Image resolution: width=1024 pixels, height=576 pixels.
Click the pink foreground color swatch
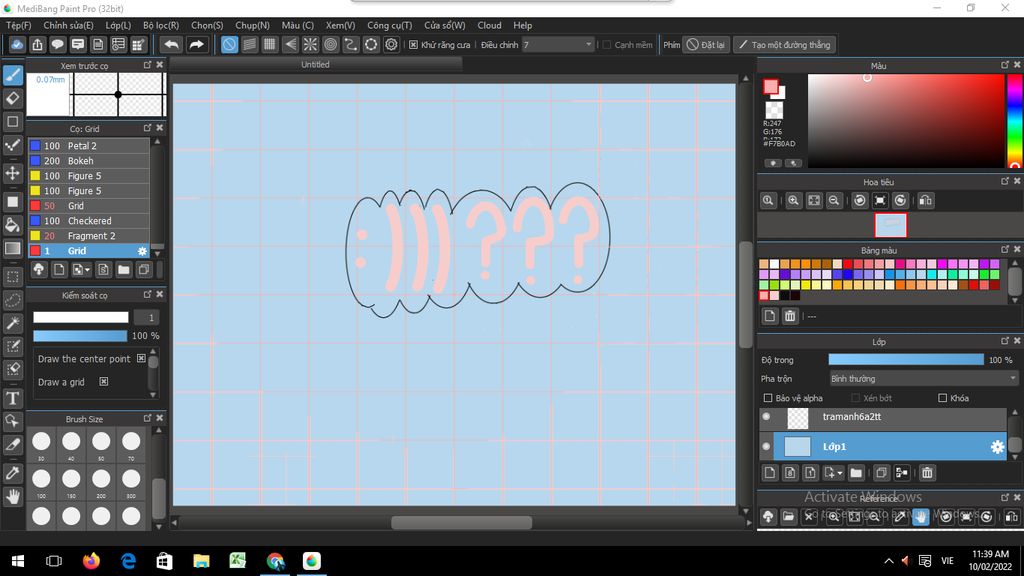tap(771, 86)
